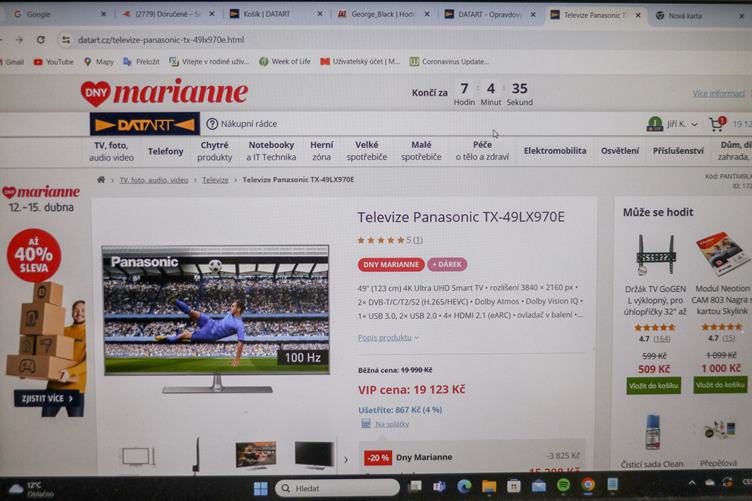Open Péče o tělo a zdraví menu
Viewport: 752px width, 501px height.
coord(482,151)
